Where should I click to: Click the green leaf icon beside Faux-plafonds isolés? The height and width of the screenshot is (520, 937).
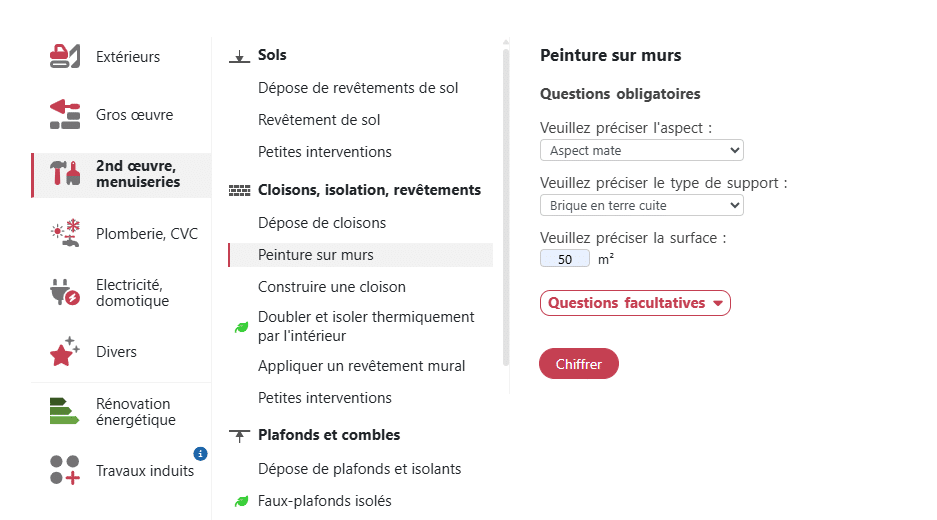(241, 501)
